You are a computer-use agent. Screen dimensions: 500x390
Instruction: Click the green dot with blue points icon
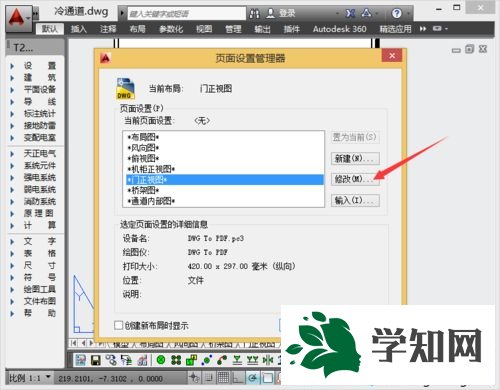[207, 360]
